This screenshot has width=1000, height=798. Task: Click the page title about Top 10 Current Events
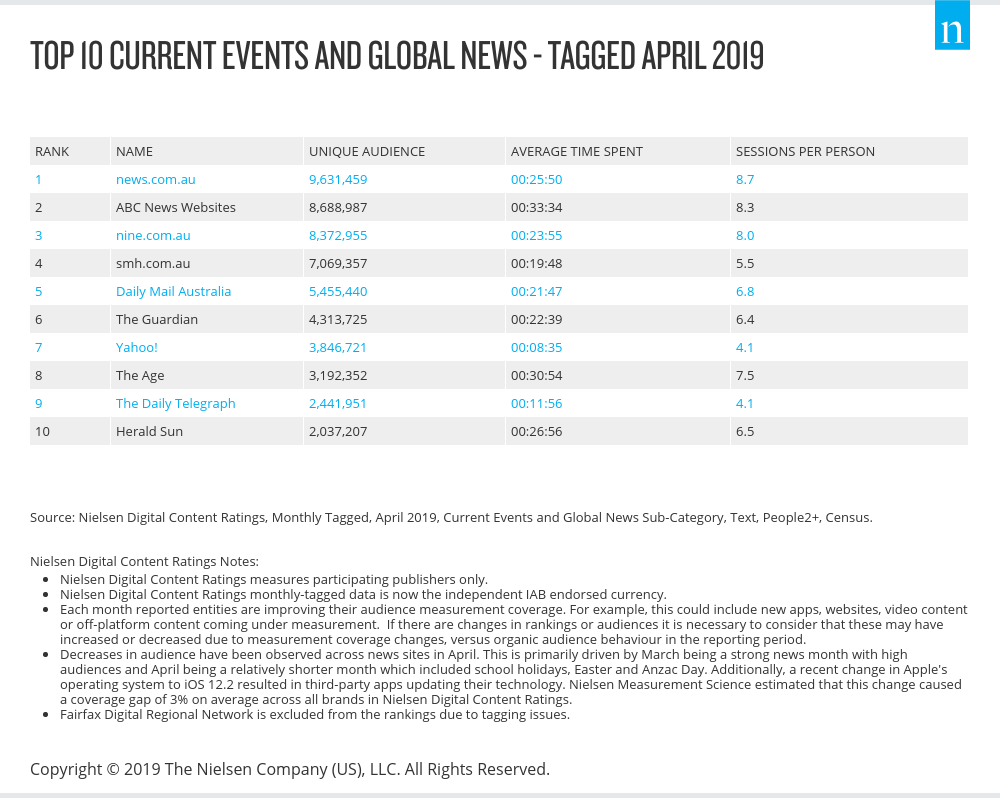tap(397, 55)
